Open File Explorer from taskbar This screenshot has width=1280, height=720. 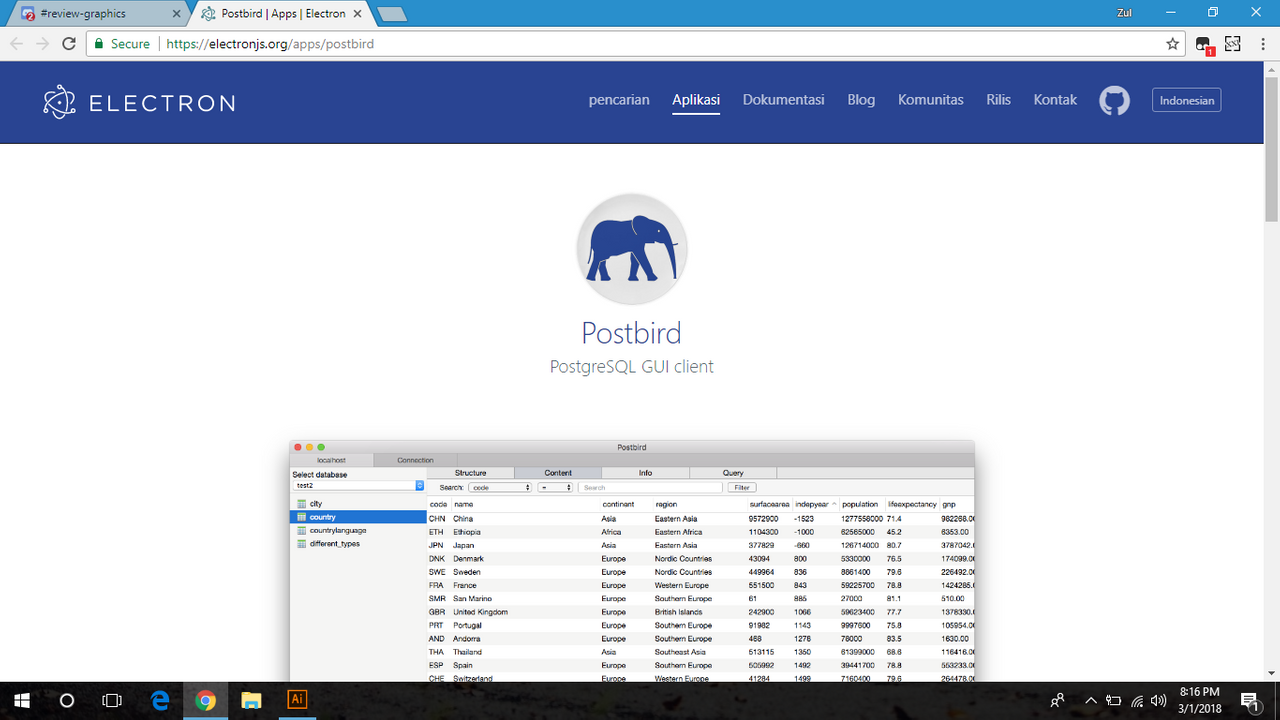coord(251,700)
